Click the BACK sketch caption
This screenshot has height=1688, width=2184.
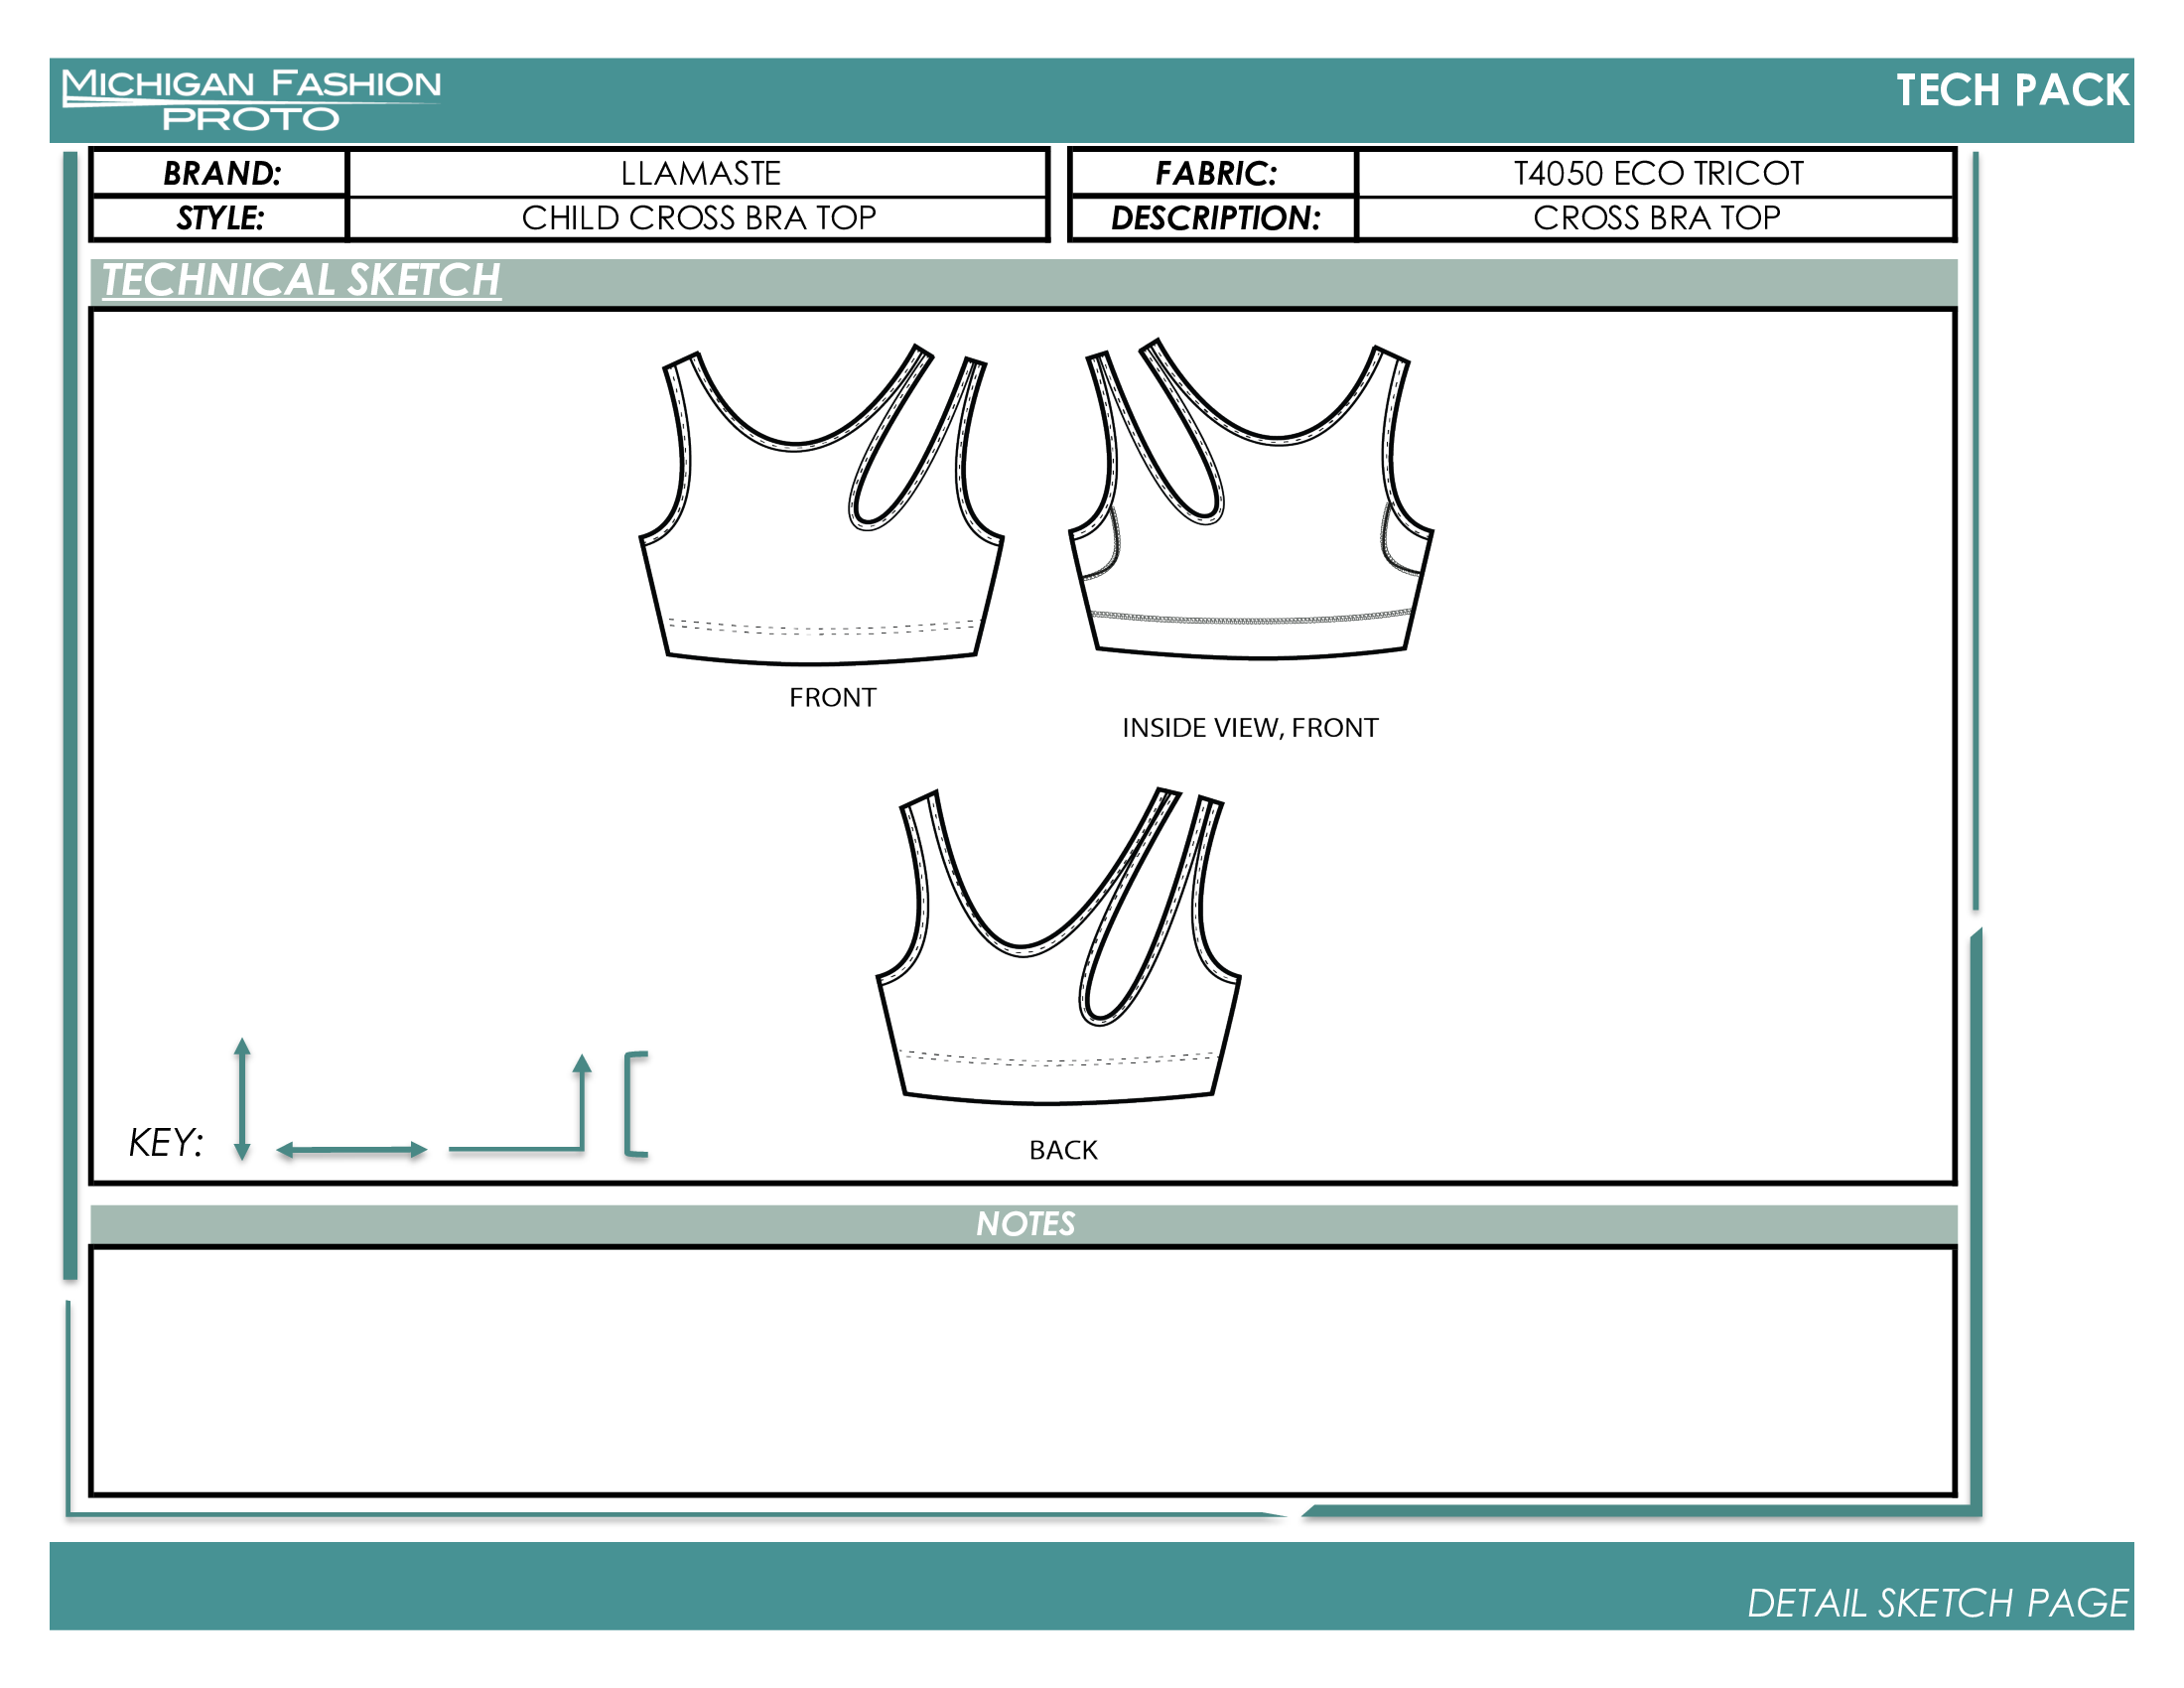click(1063, 1149)
